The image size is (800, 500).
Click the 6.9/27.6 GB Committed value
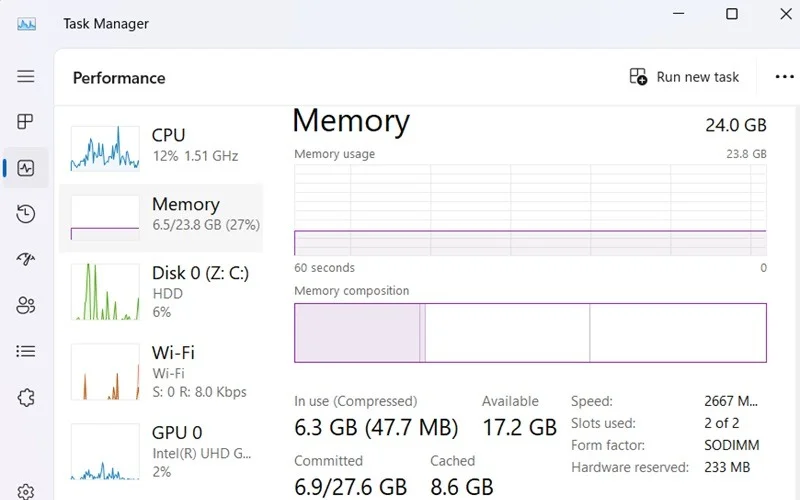(351, 487)
